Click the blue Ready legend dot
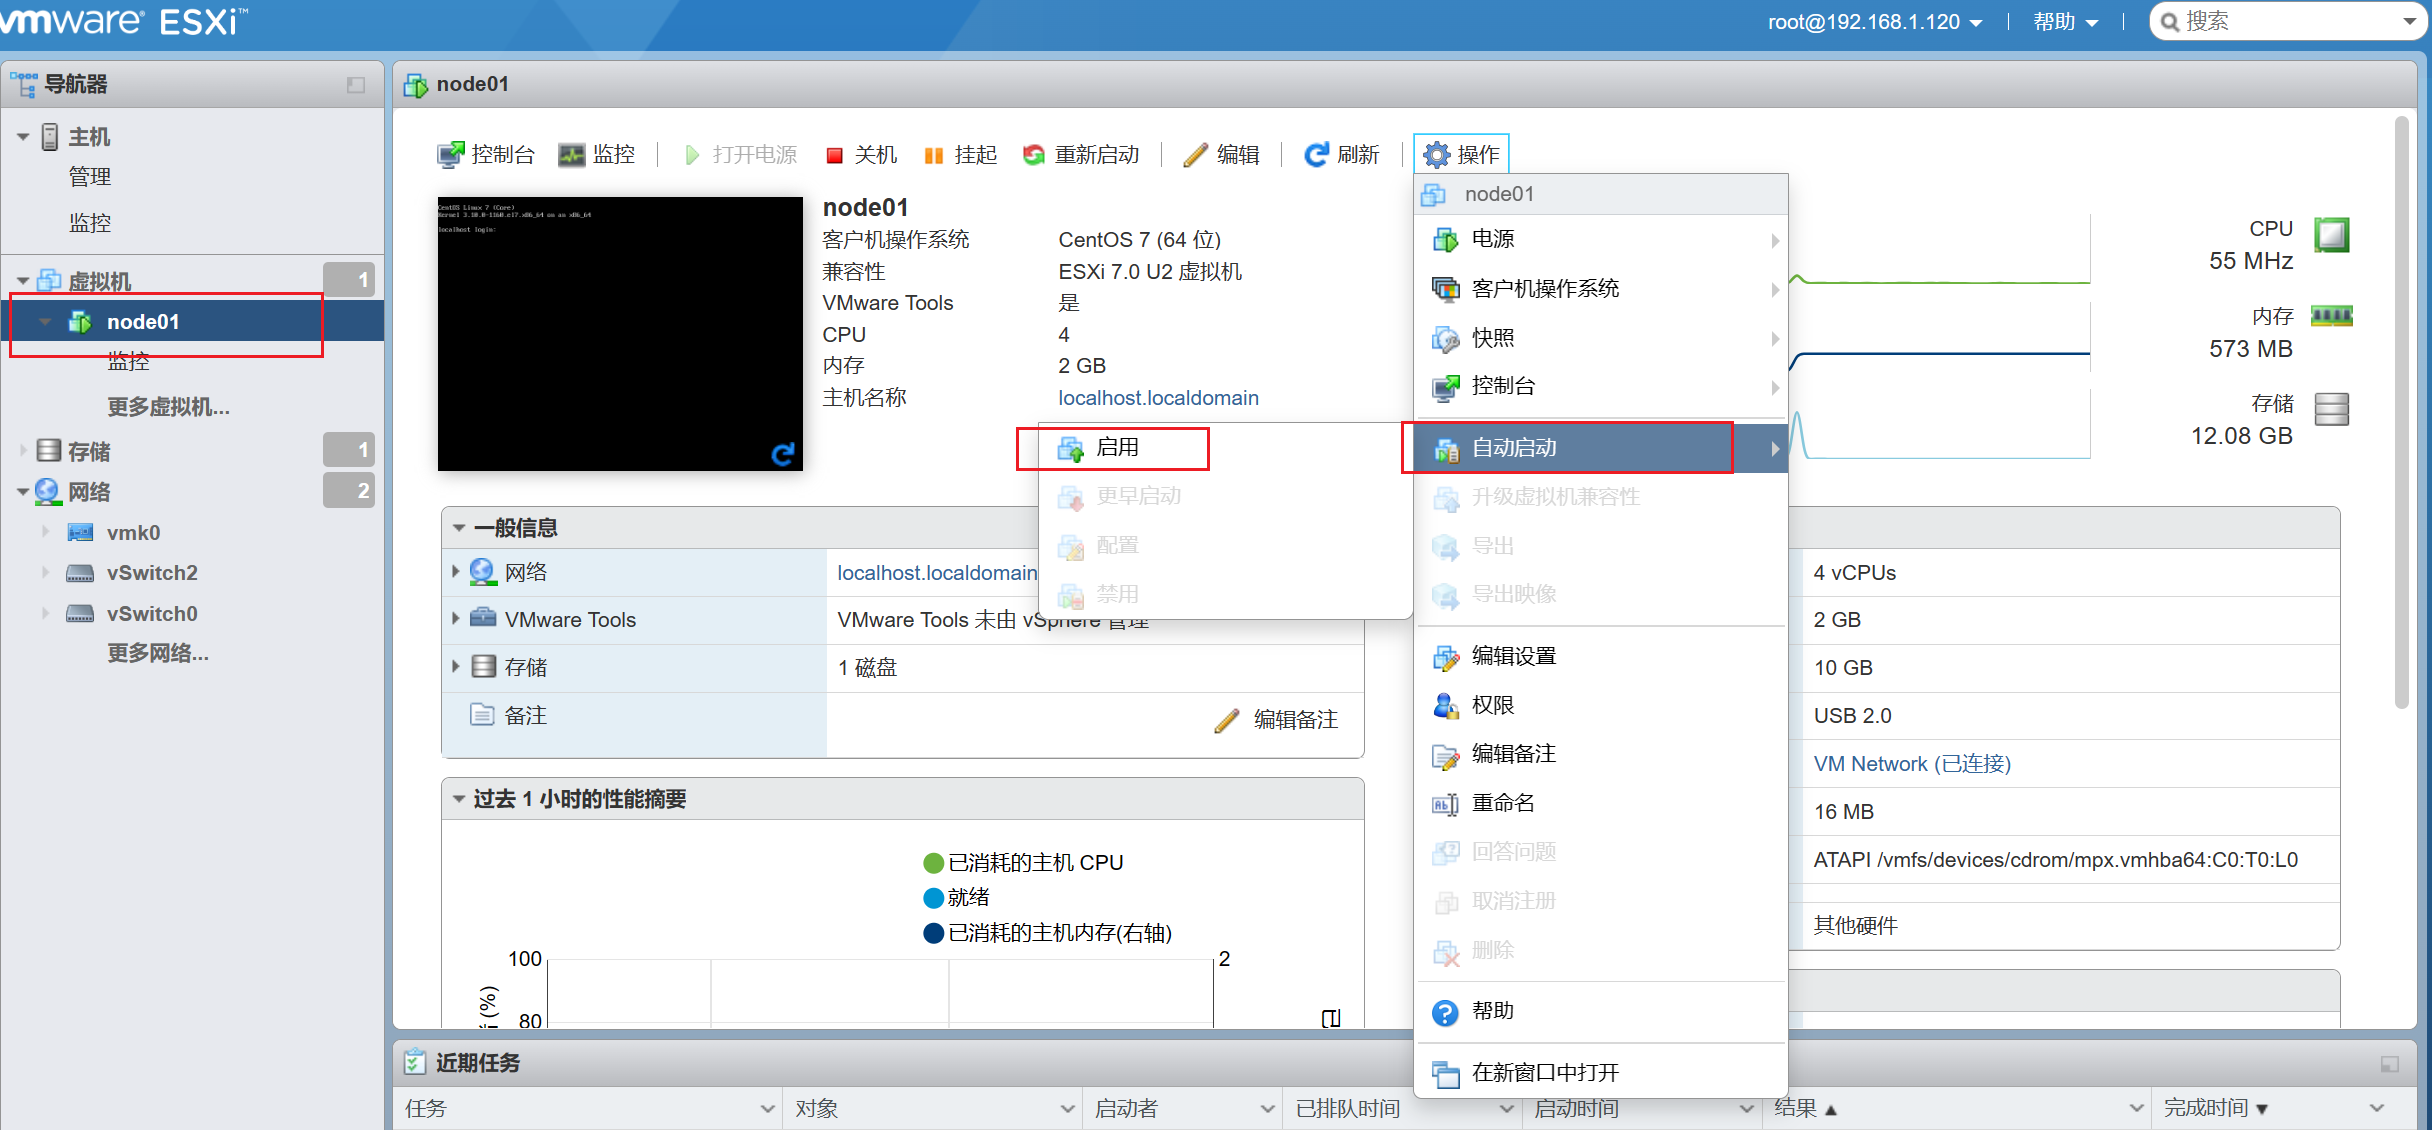The image size is (2432, 1130). click(x=934, y=898)
